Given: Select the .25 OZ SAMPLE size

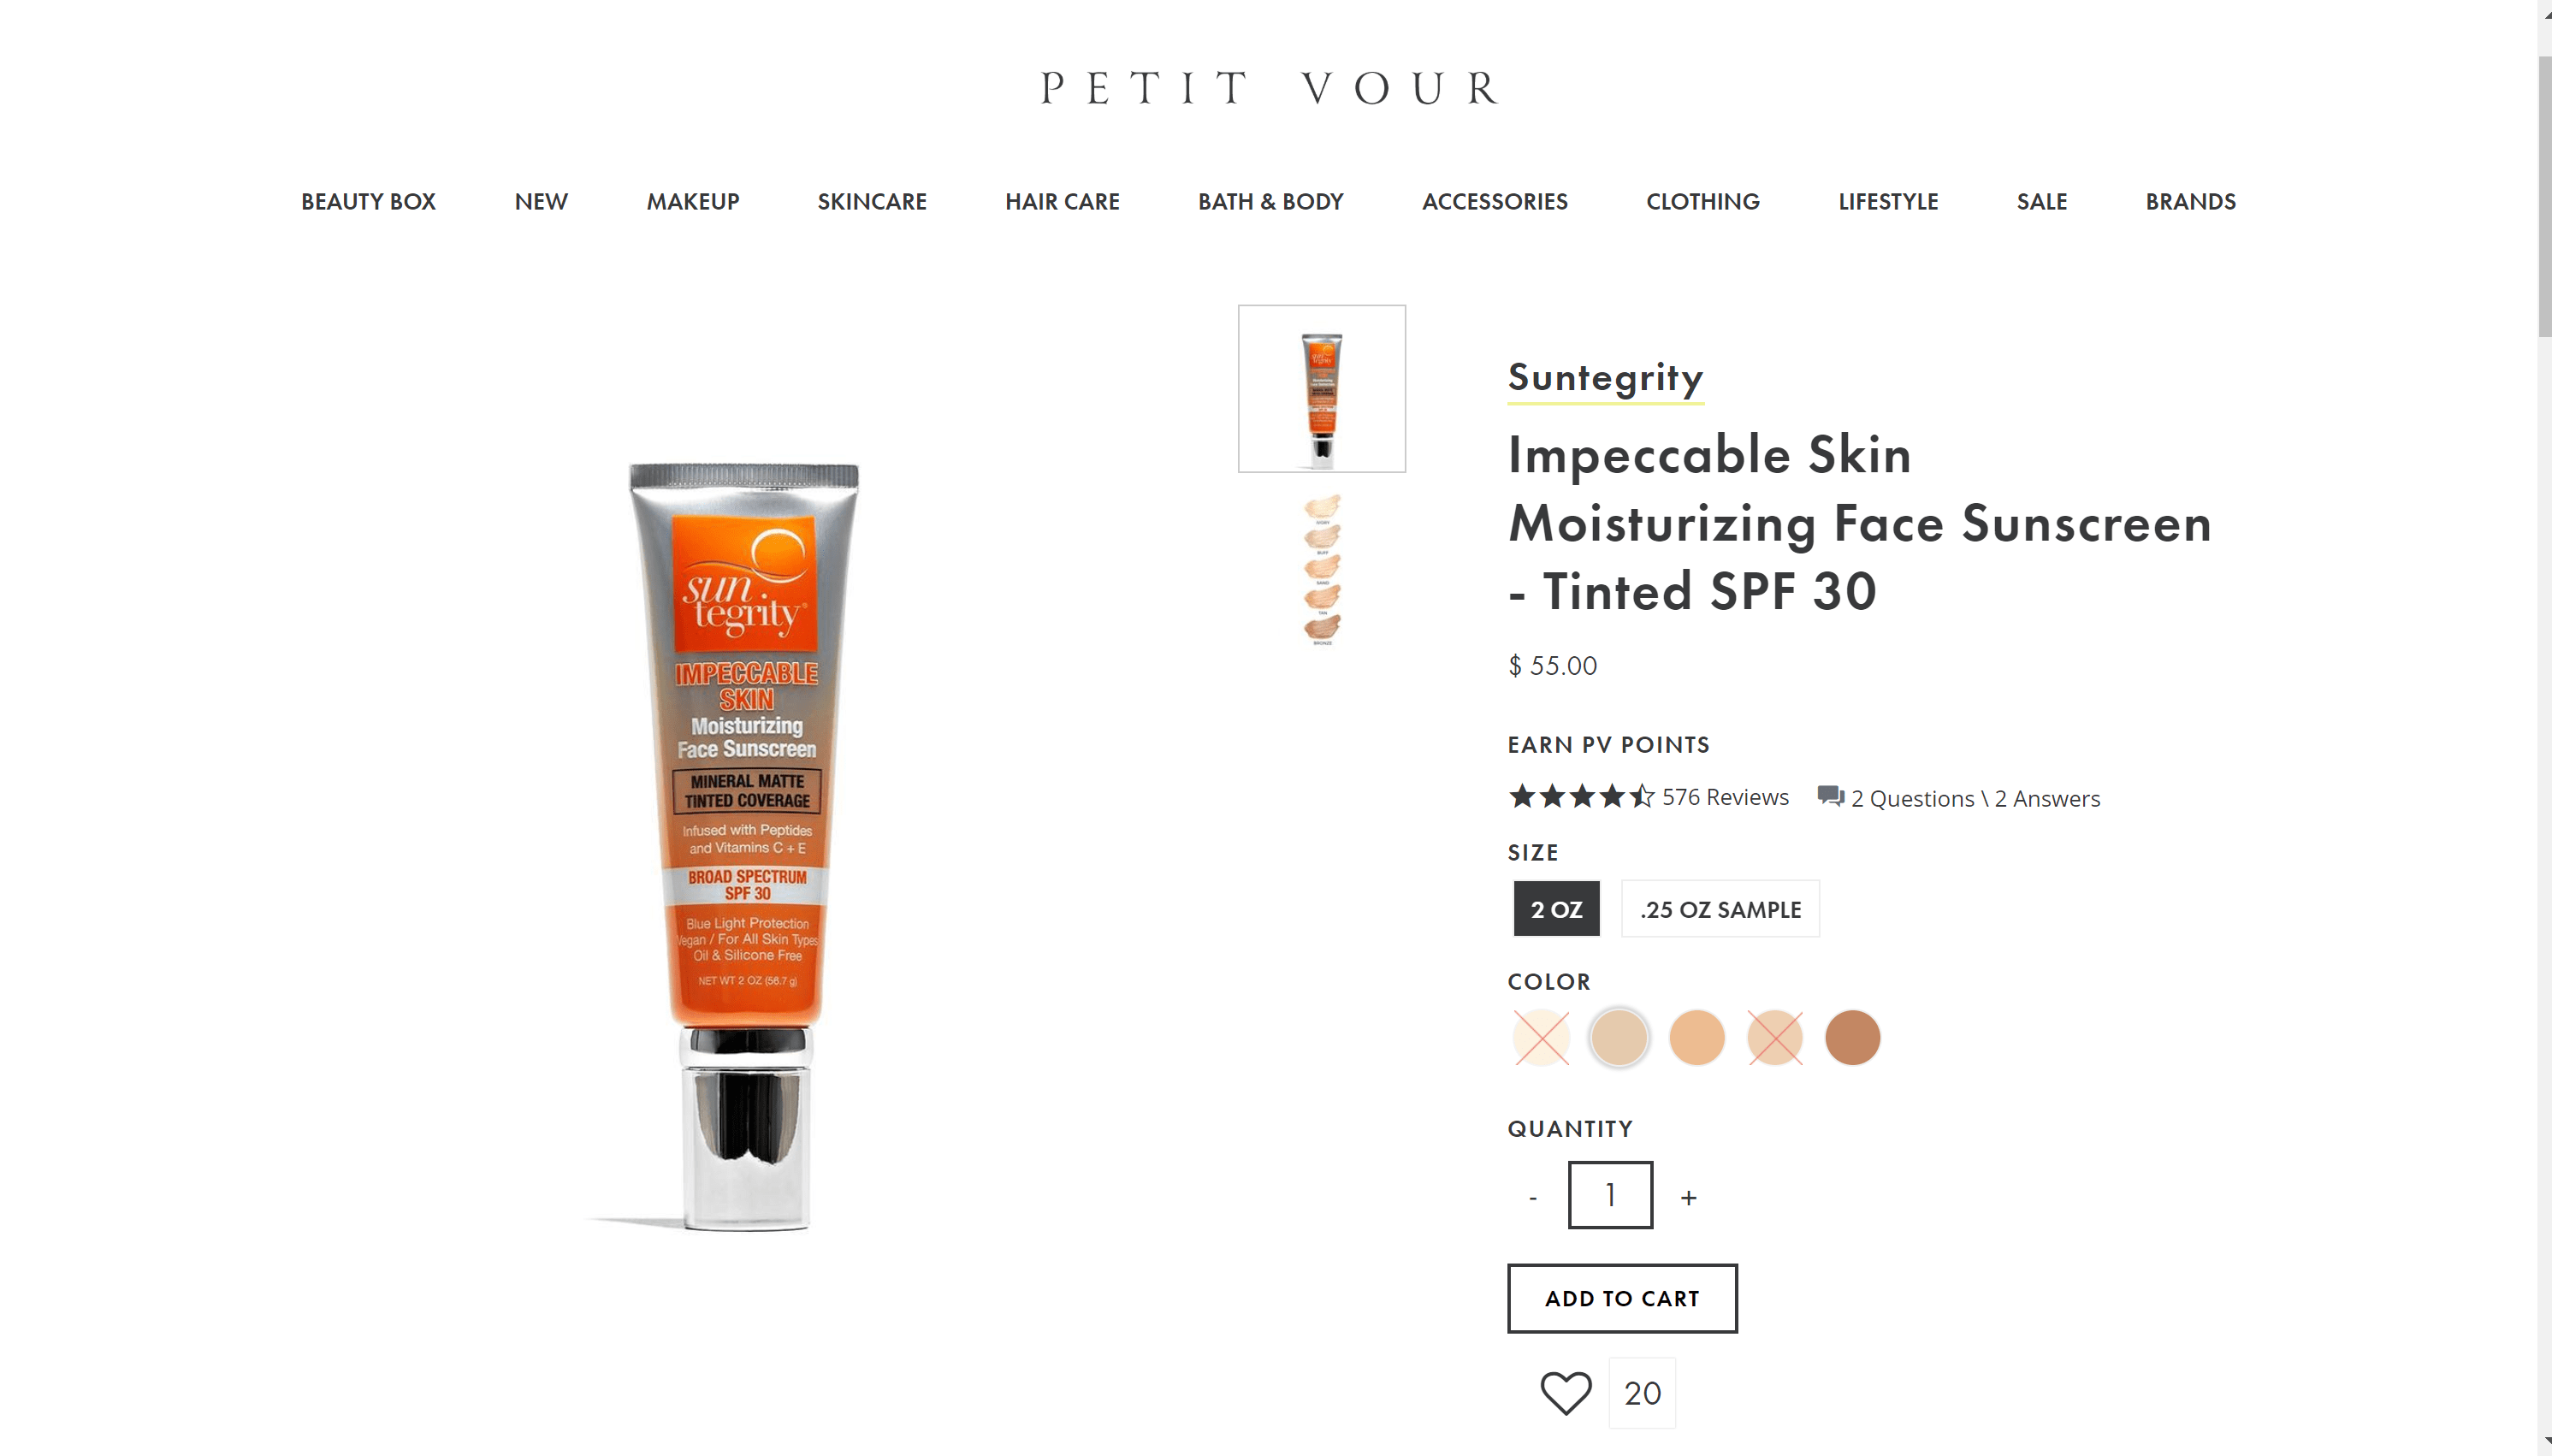Looking at the screenshot, I should coord(1720,909).
